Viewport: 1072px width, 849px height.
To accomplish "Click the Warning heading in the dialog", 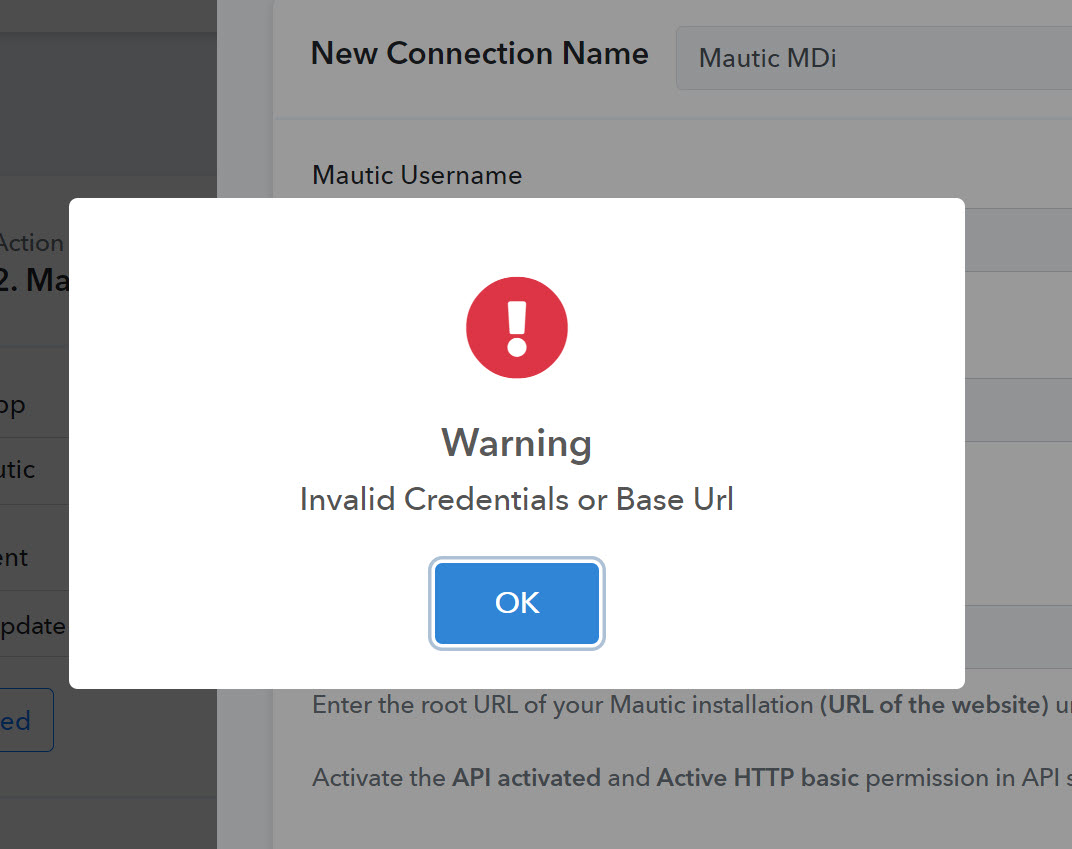I will click(517, 443).
